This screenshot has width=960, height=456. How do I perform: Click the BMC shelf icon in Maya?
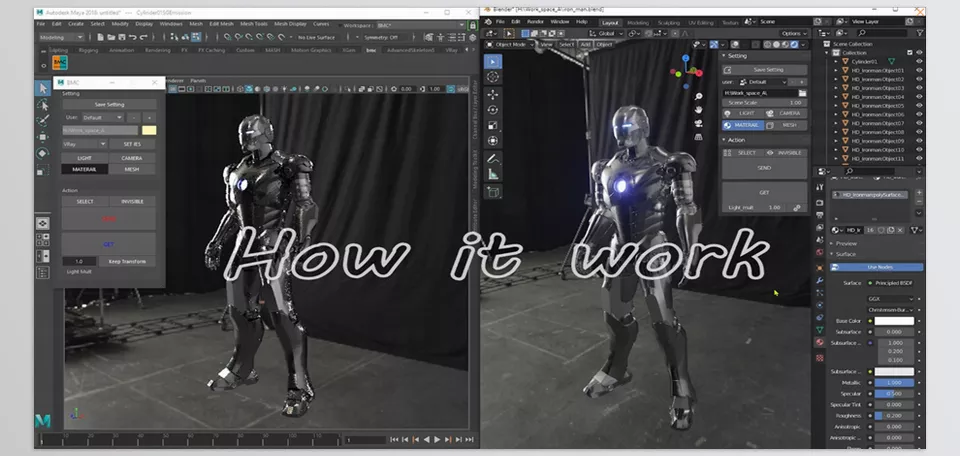click(60, 63)
